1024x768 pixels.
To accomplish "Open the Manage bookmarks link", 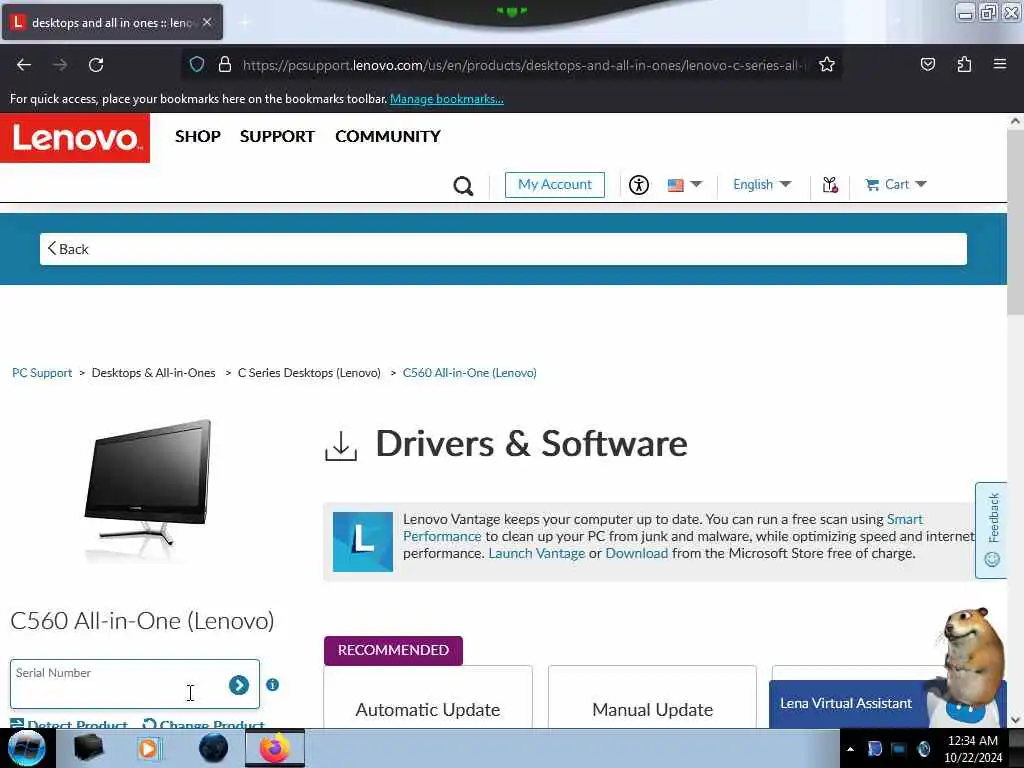I will point(447,99).
